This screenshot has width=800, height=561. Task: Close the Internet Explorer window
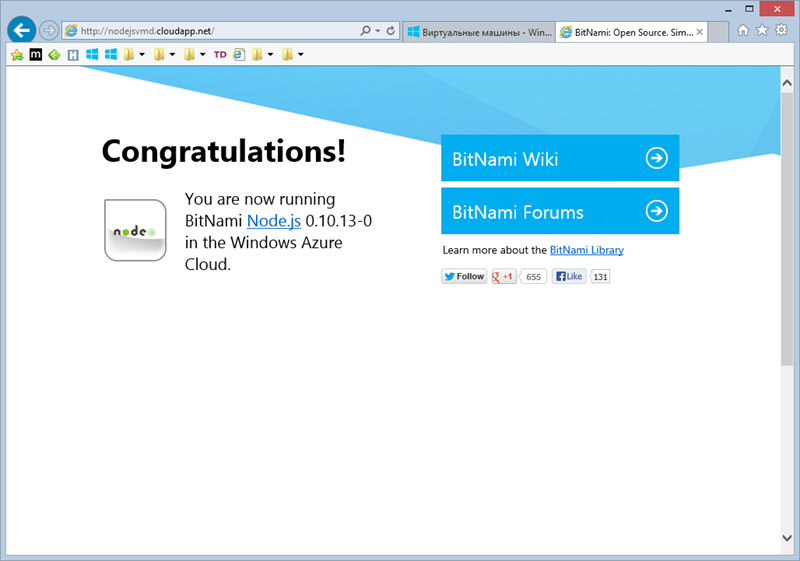(x=777, y=9)
